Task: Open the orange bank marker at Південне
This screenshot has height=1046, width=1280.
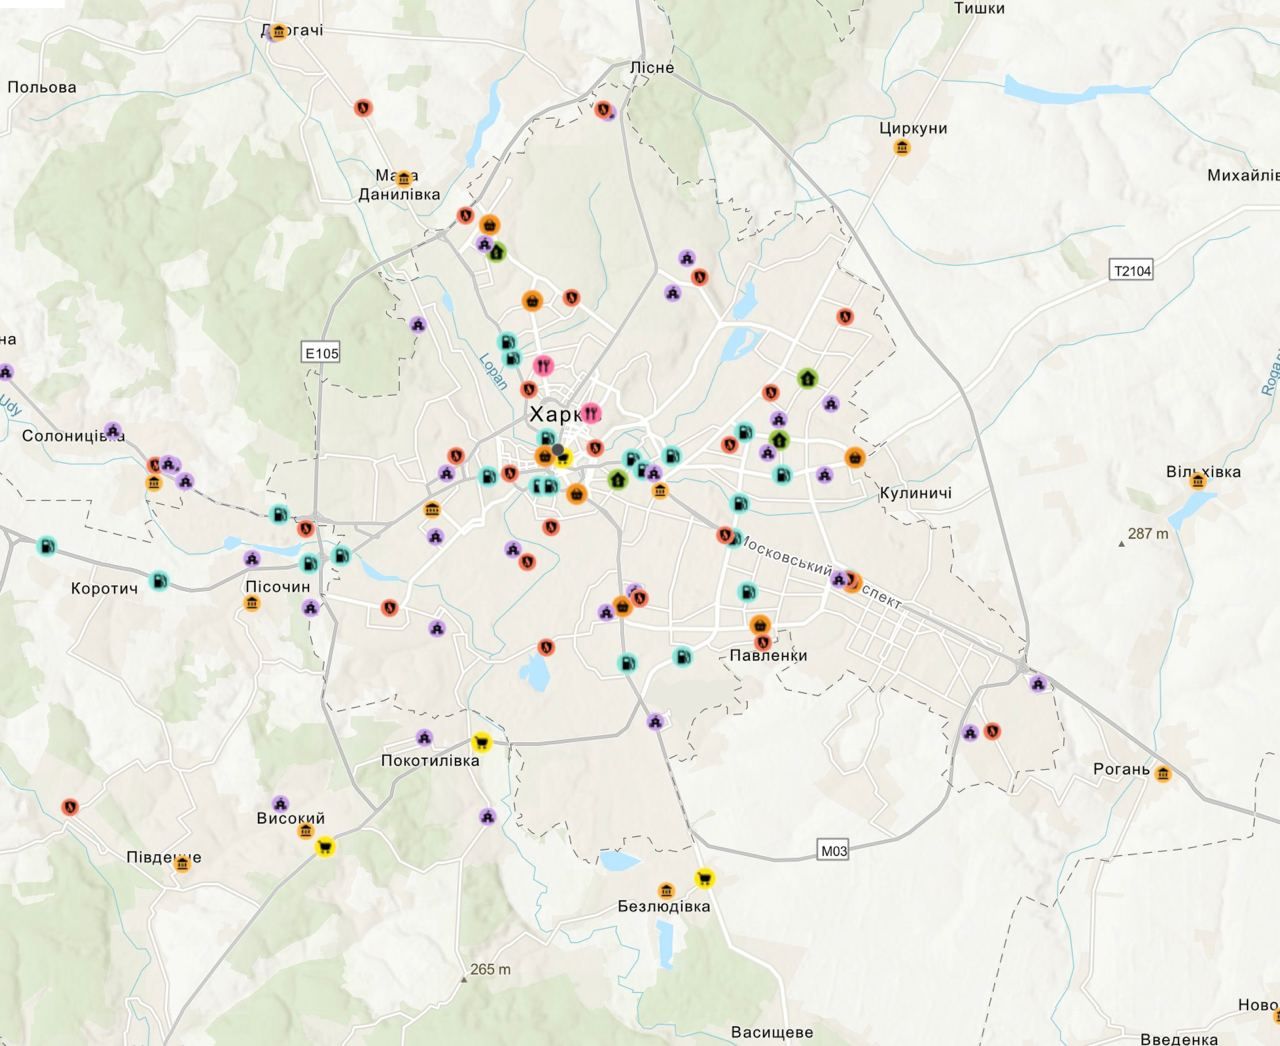Action: pos(182,863)
